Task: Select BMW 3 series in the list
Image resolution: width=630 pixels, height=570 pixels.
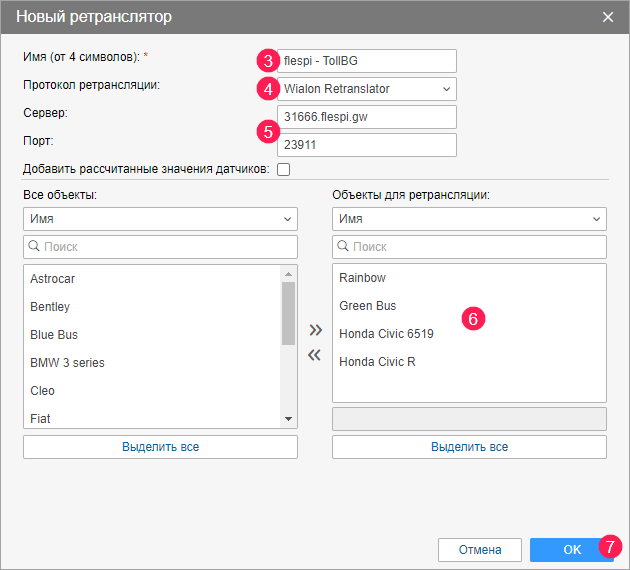Action: [67, 363]
